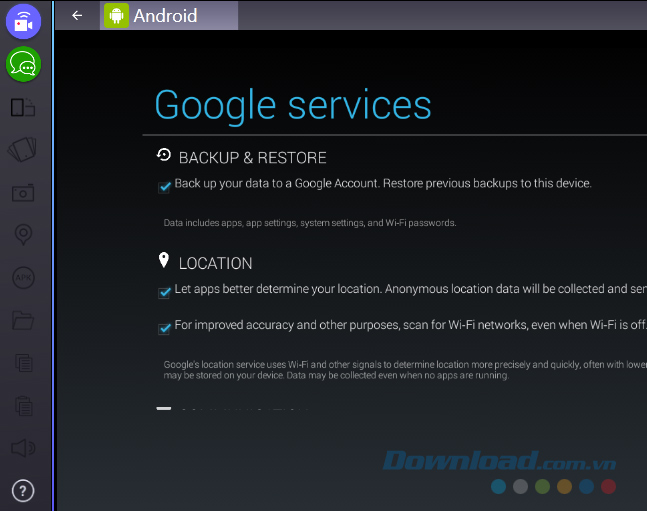Go back with the arrow button
This screenshot has height=511, width=647.
tap(77, 15)
